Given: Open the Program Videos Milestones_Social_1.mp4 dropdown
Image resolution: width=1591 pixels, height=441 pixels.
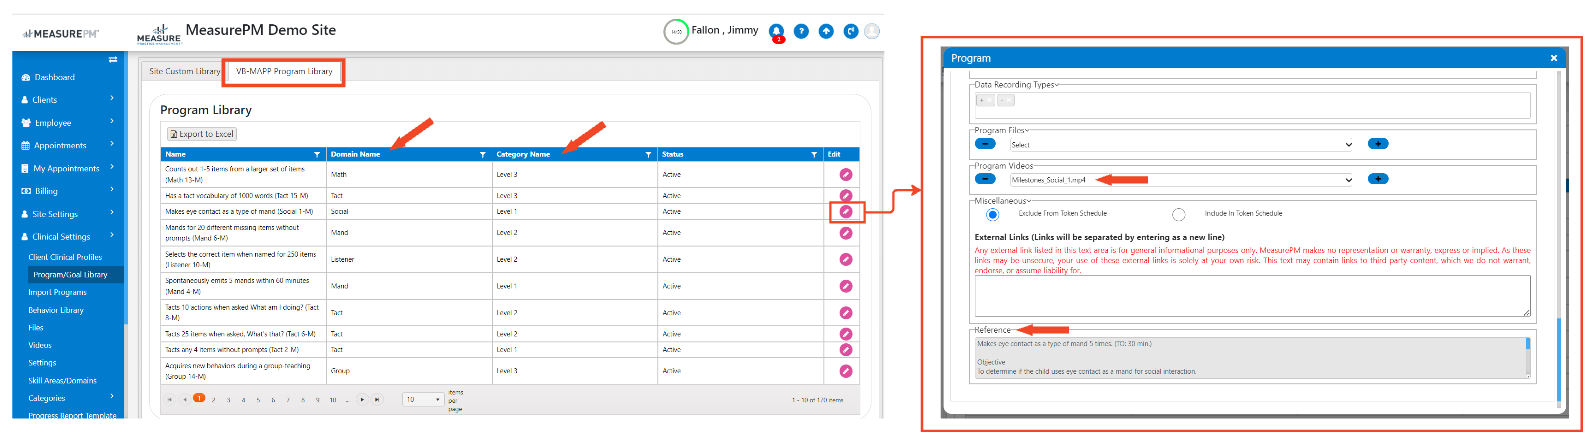Looking at the screenshot, I should pyautogui.click(x=1182, y=180).
